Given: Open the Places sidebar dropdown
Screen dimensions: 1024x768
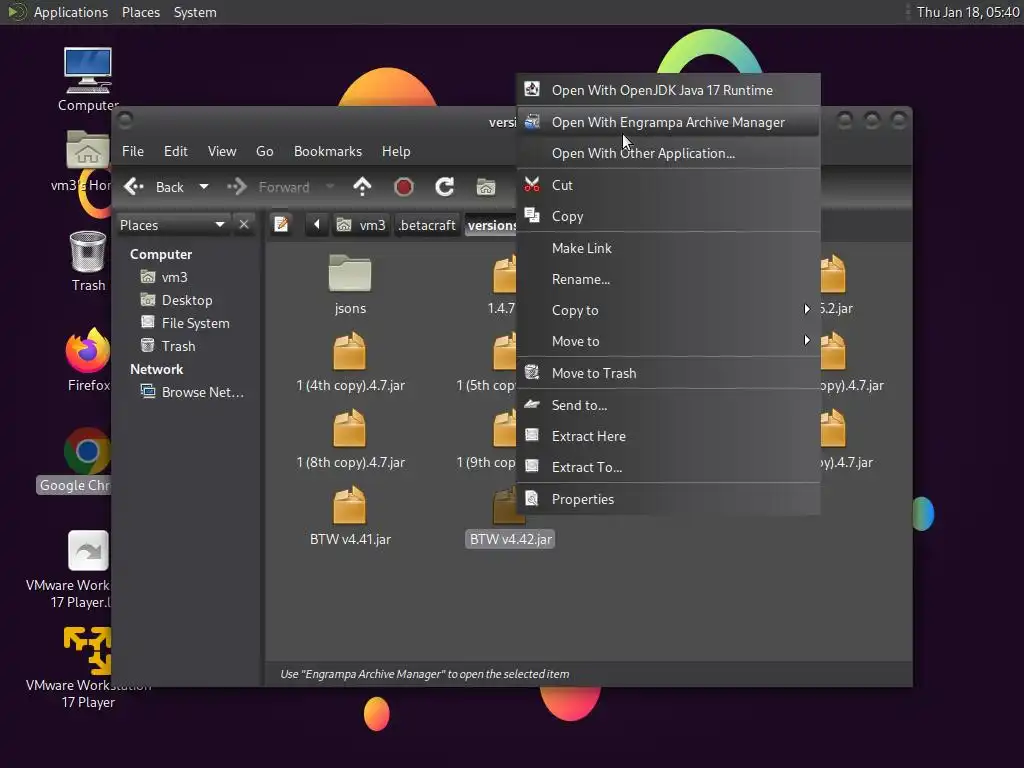Looking at the screenshot, I should pos(172,225).
